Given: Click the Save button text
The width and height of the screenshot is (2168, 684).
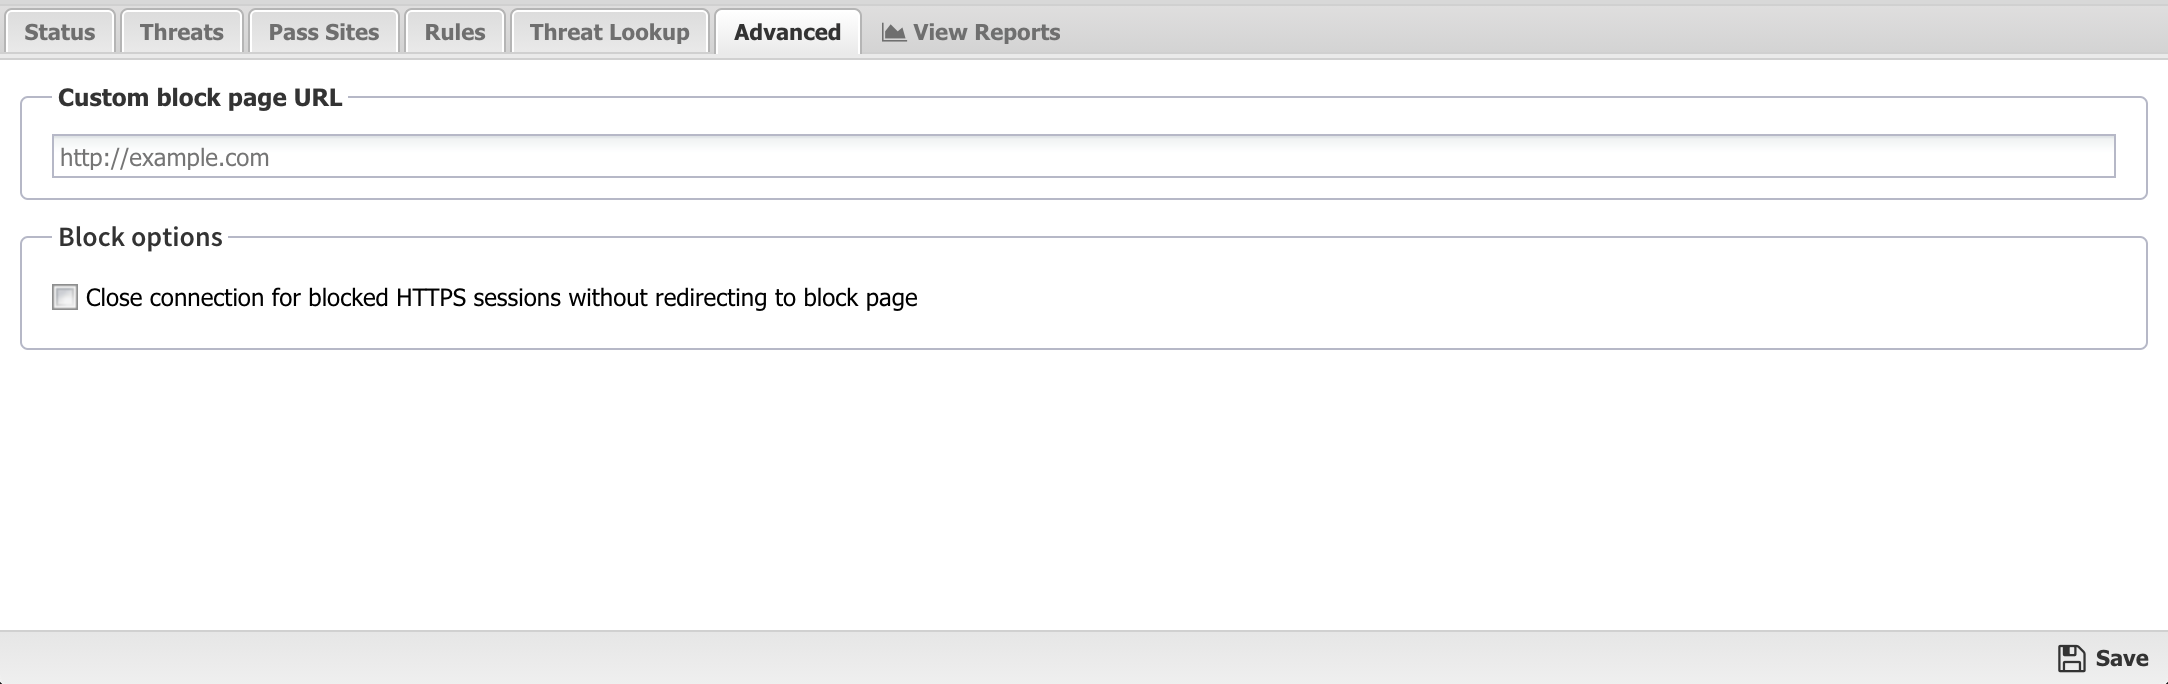Looking at the screenshot, I should [x=2121, y=658].
